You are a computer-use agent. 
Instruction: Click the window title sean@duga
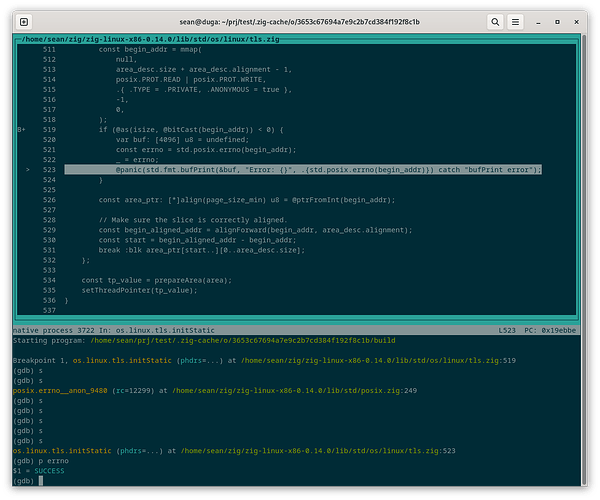(300, 22)
